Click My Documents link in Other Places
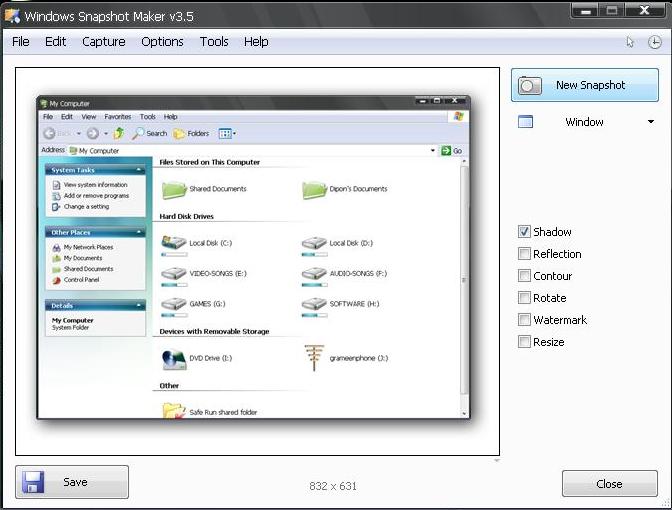The width and height of the screenshot is (672, 510). 83,258
